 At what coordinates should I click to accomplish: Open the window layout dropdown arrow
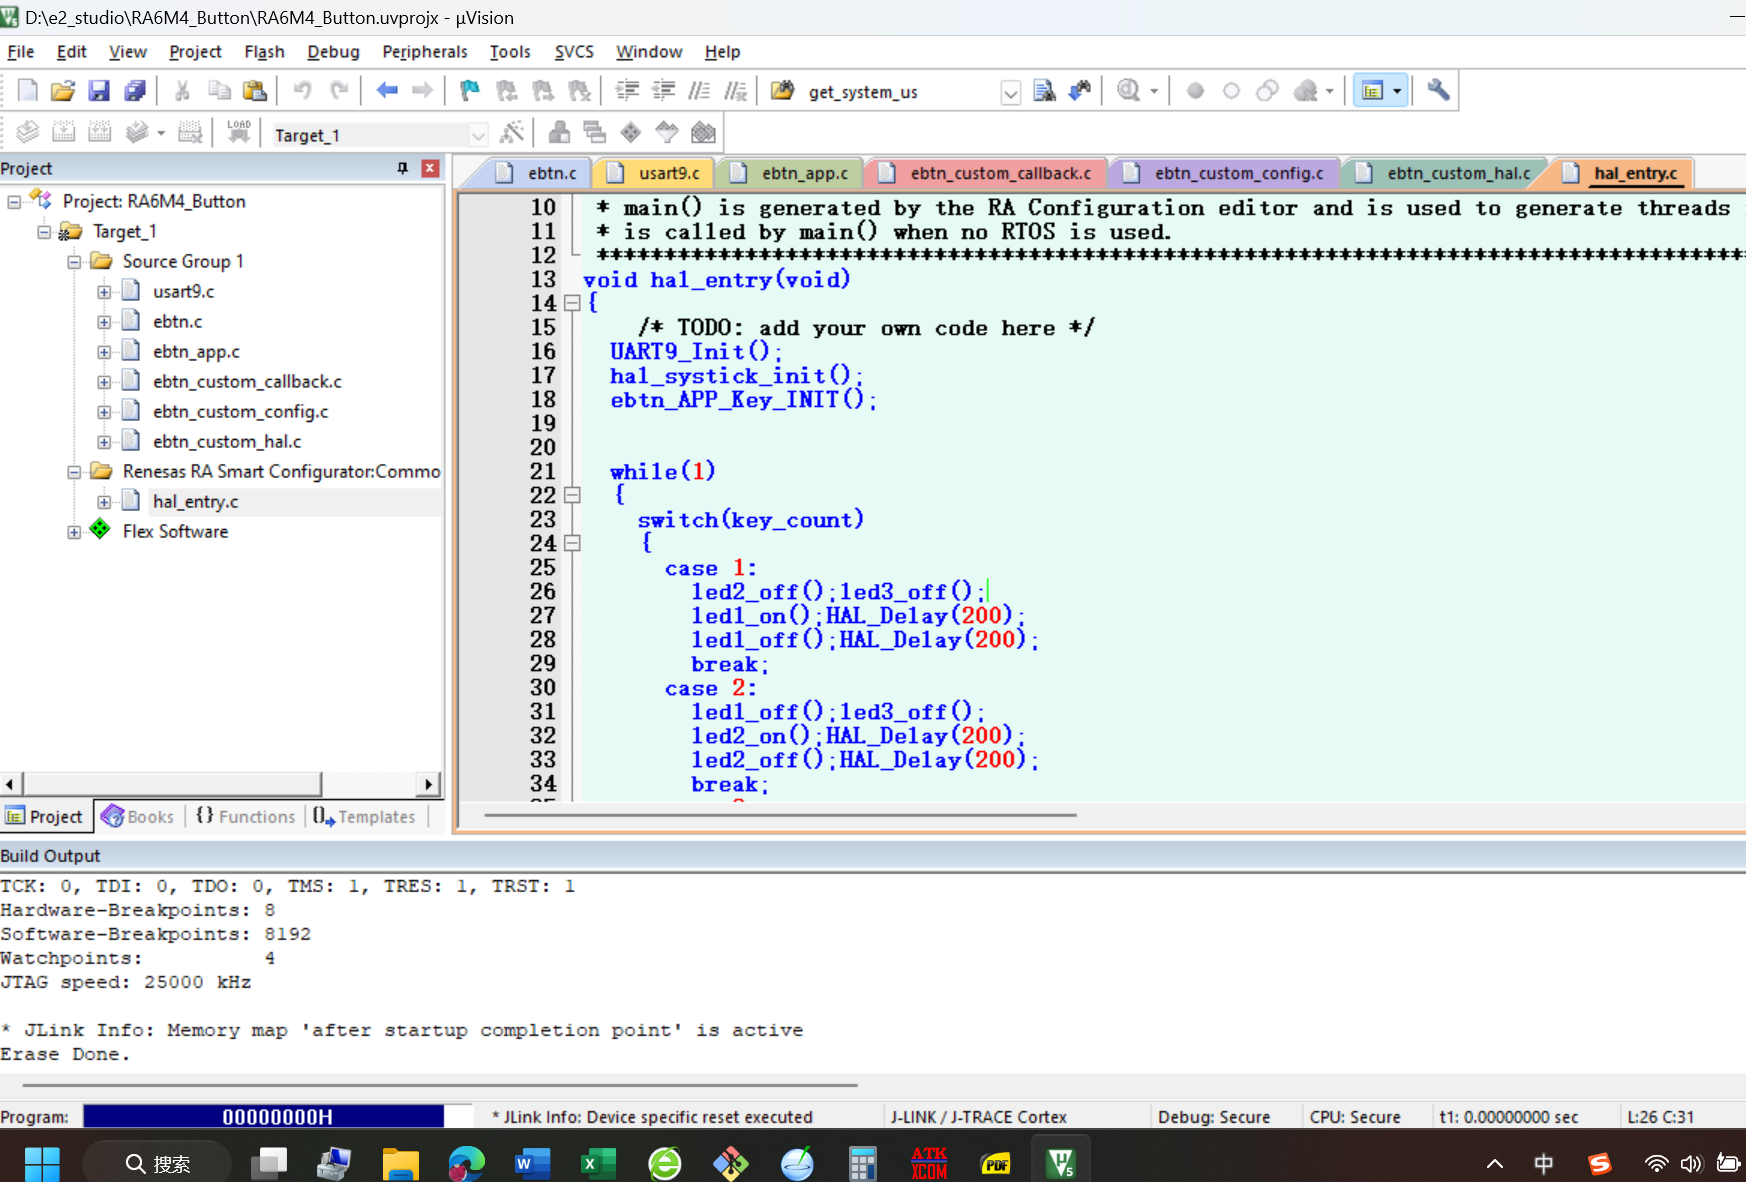1397,91
